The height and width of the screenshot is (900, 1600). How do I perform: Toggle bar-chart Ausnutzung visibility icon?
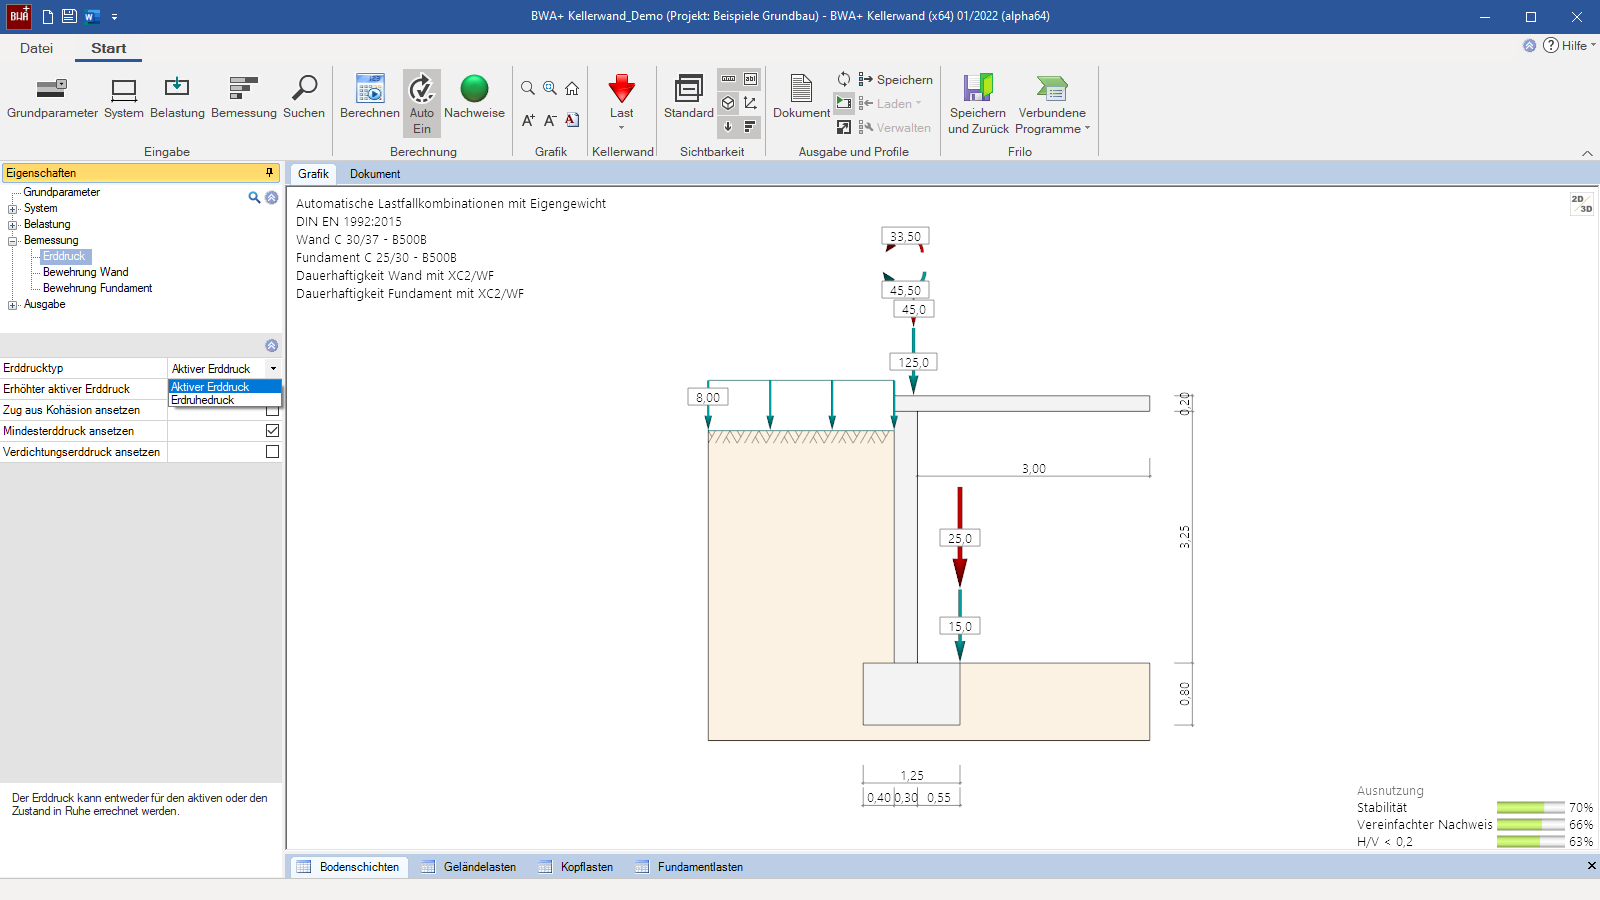[750, 127]
